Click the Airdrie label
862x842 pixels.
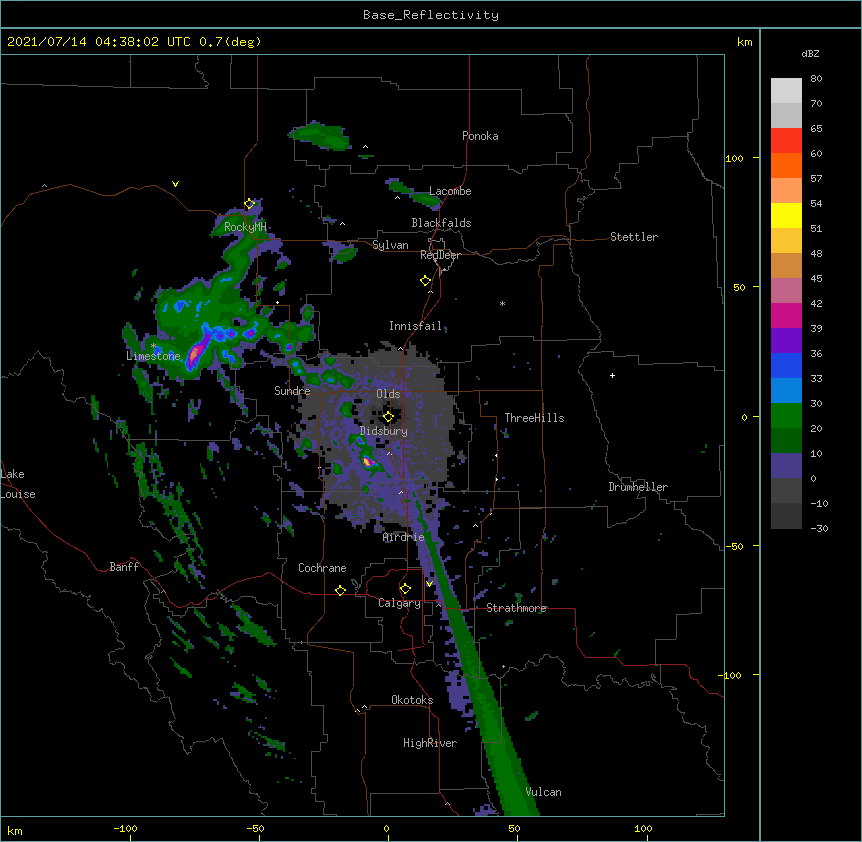tap(404, 537)
